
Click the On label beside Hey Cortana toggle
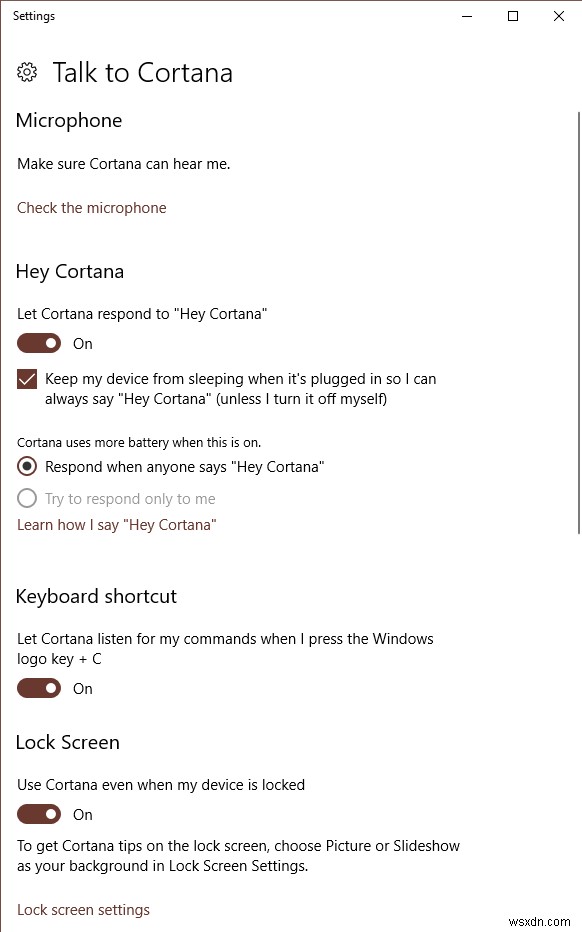[x=82, y=343]
